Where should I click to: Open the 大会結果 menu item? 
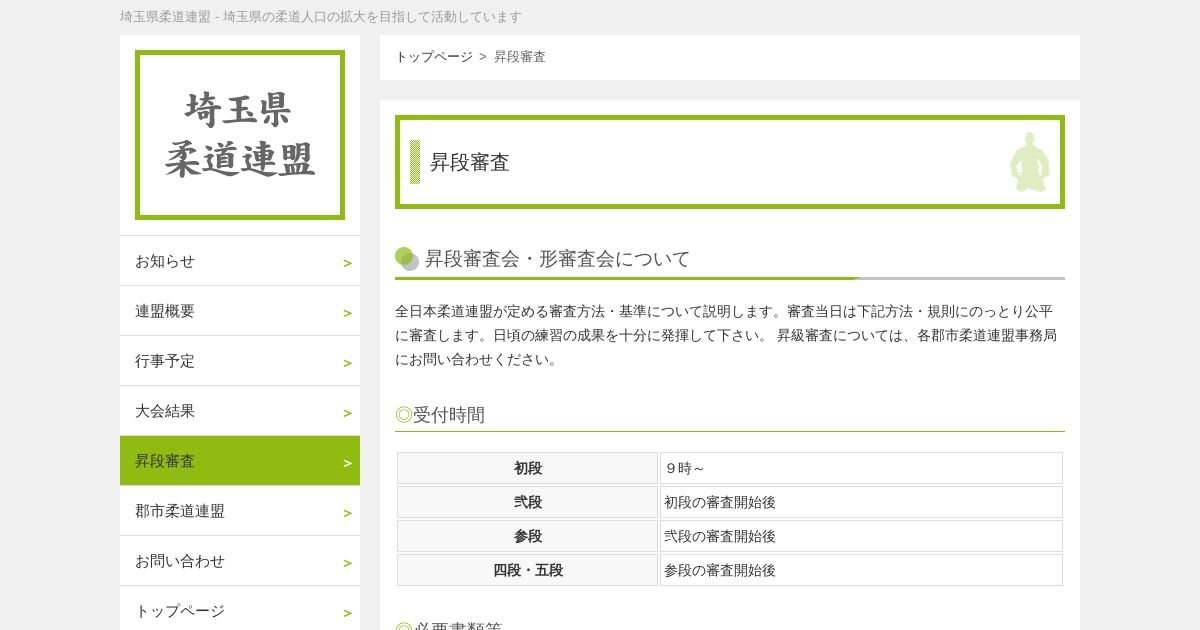coord(240,411)
